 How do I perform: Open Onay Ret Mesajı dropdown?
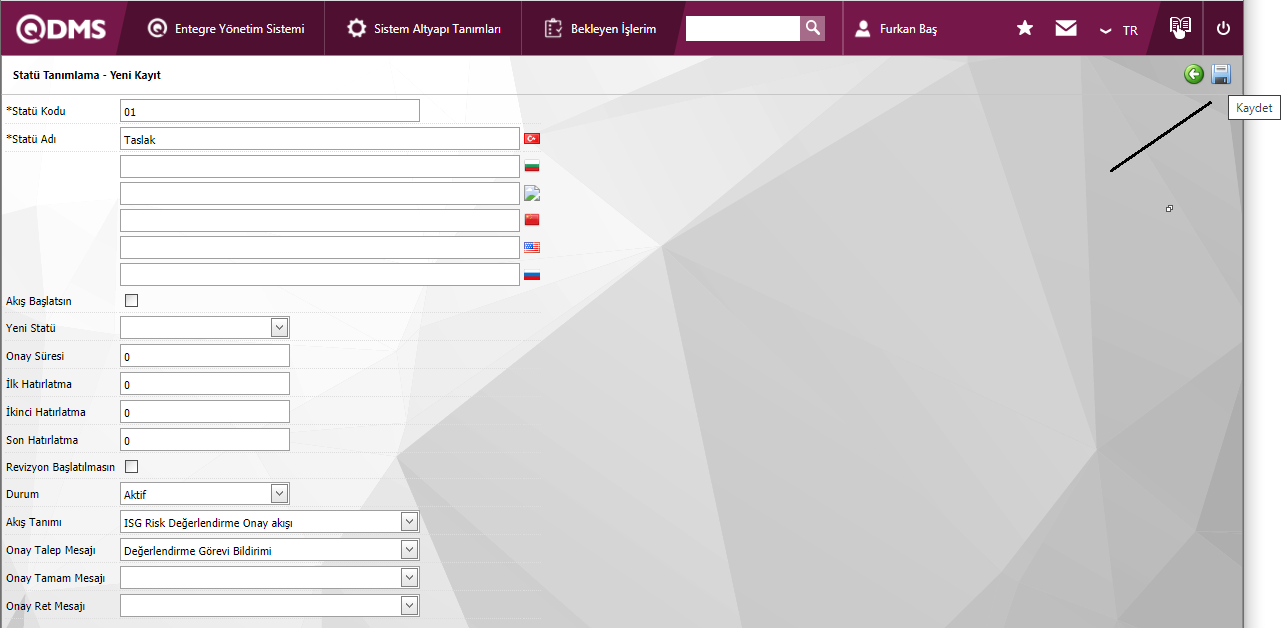coord(269,605)
